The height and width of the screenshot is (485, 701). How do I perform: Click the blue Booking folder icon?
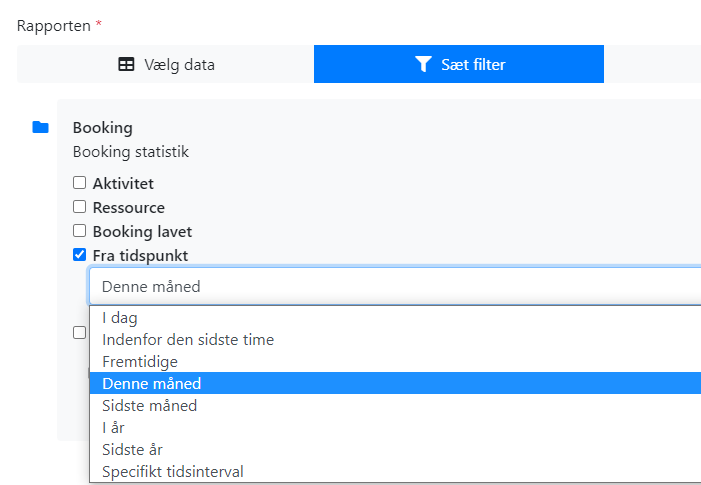(x=40, y=127)
